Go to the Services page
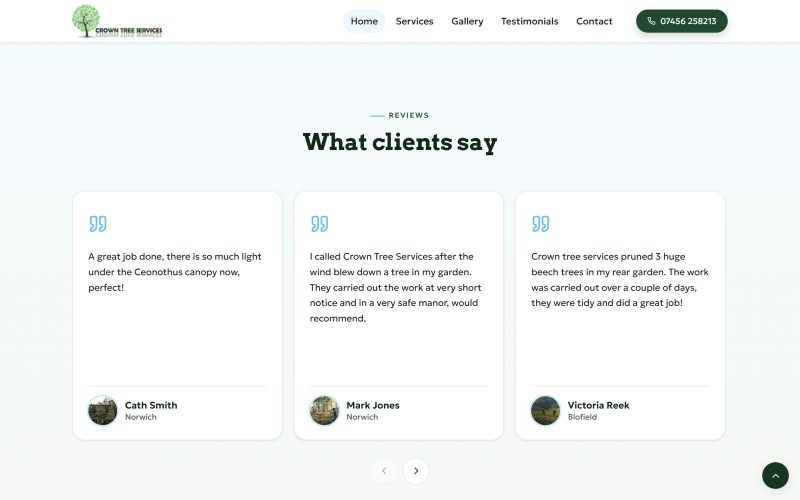Image resolution: width=800 pixels, height=500 pixels. (414, 21)
